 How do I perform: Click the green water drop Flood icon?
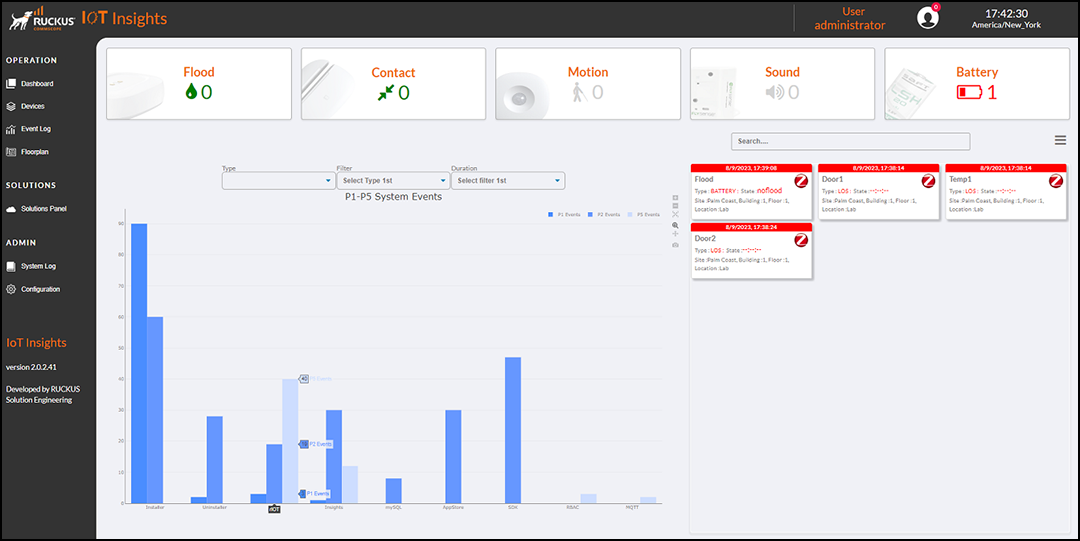tap(191, 91)
